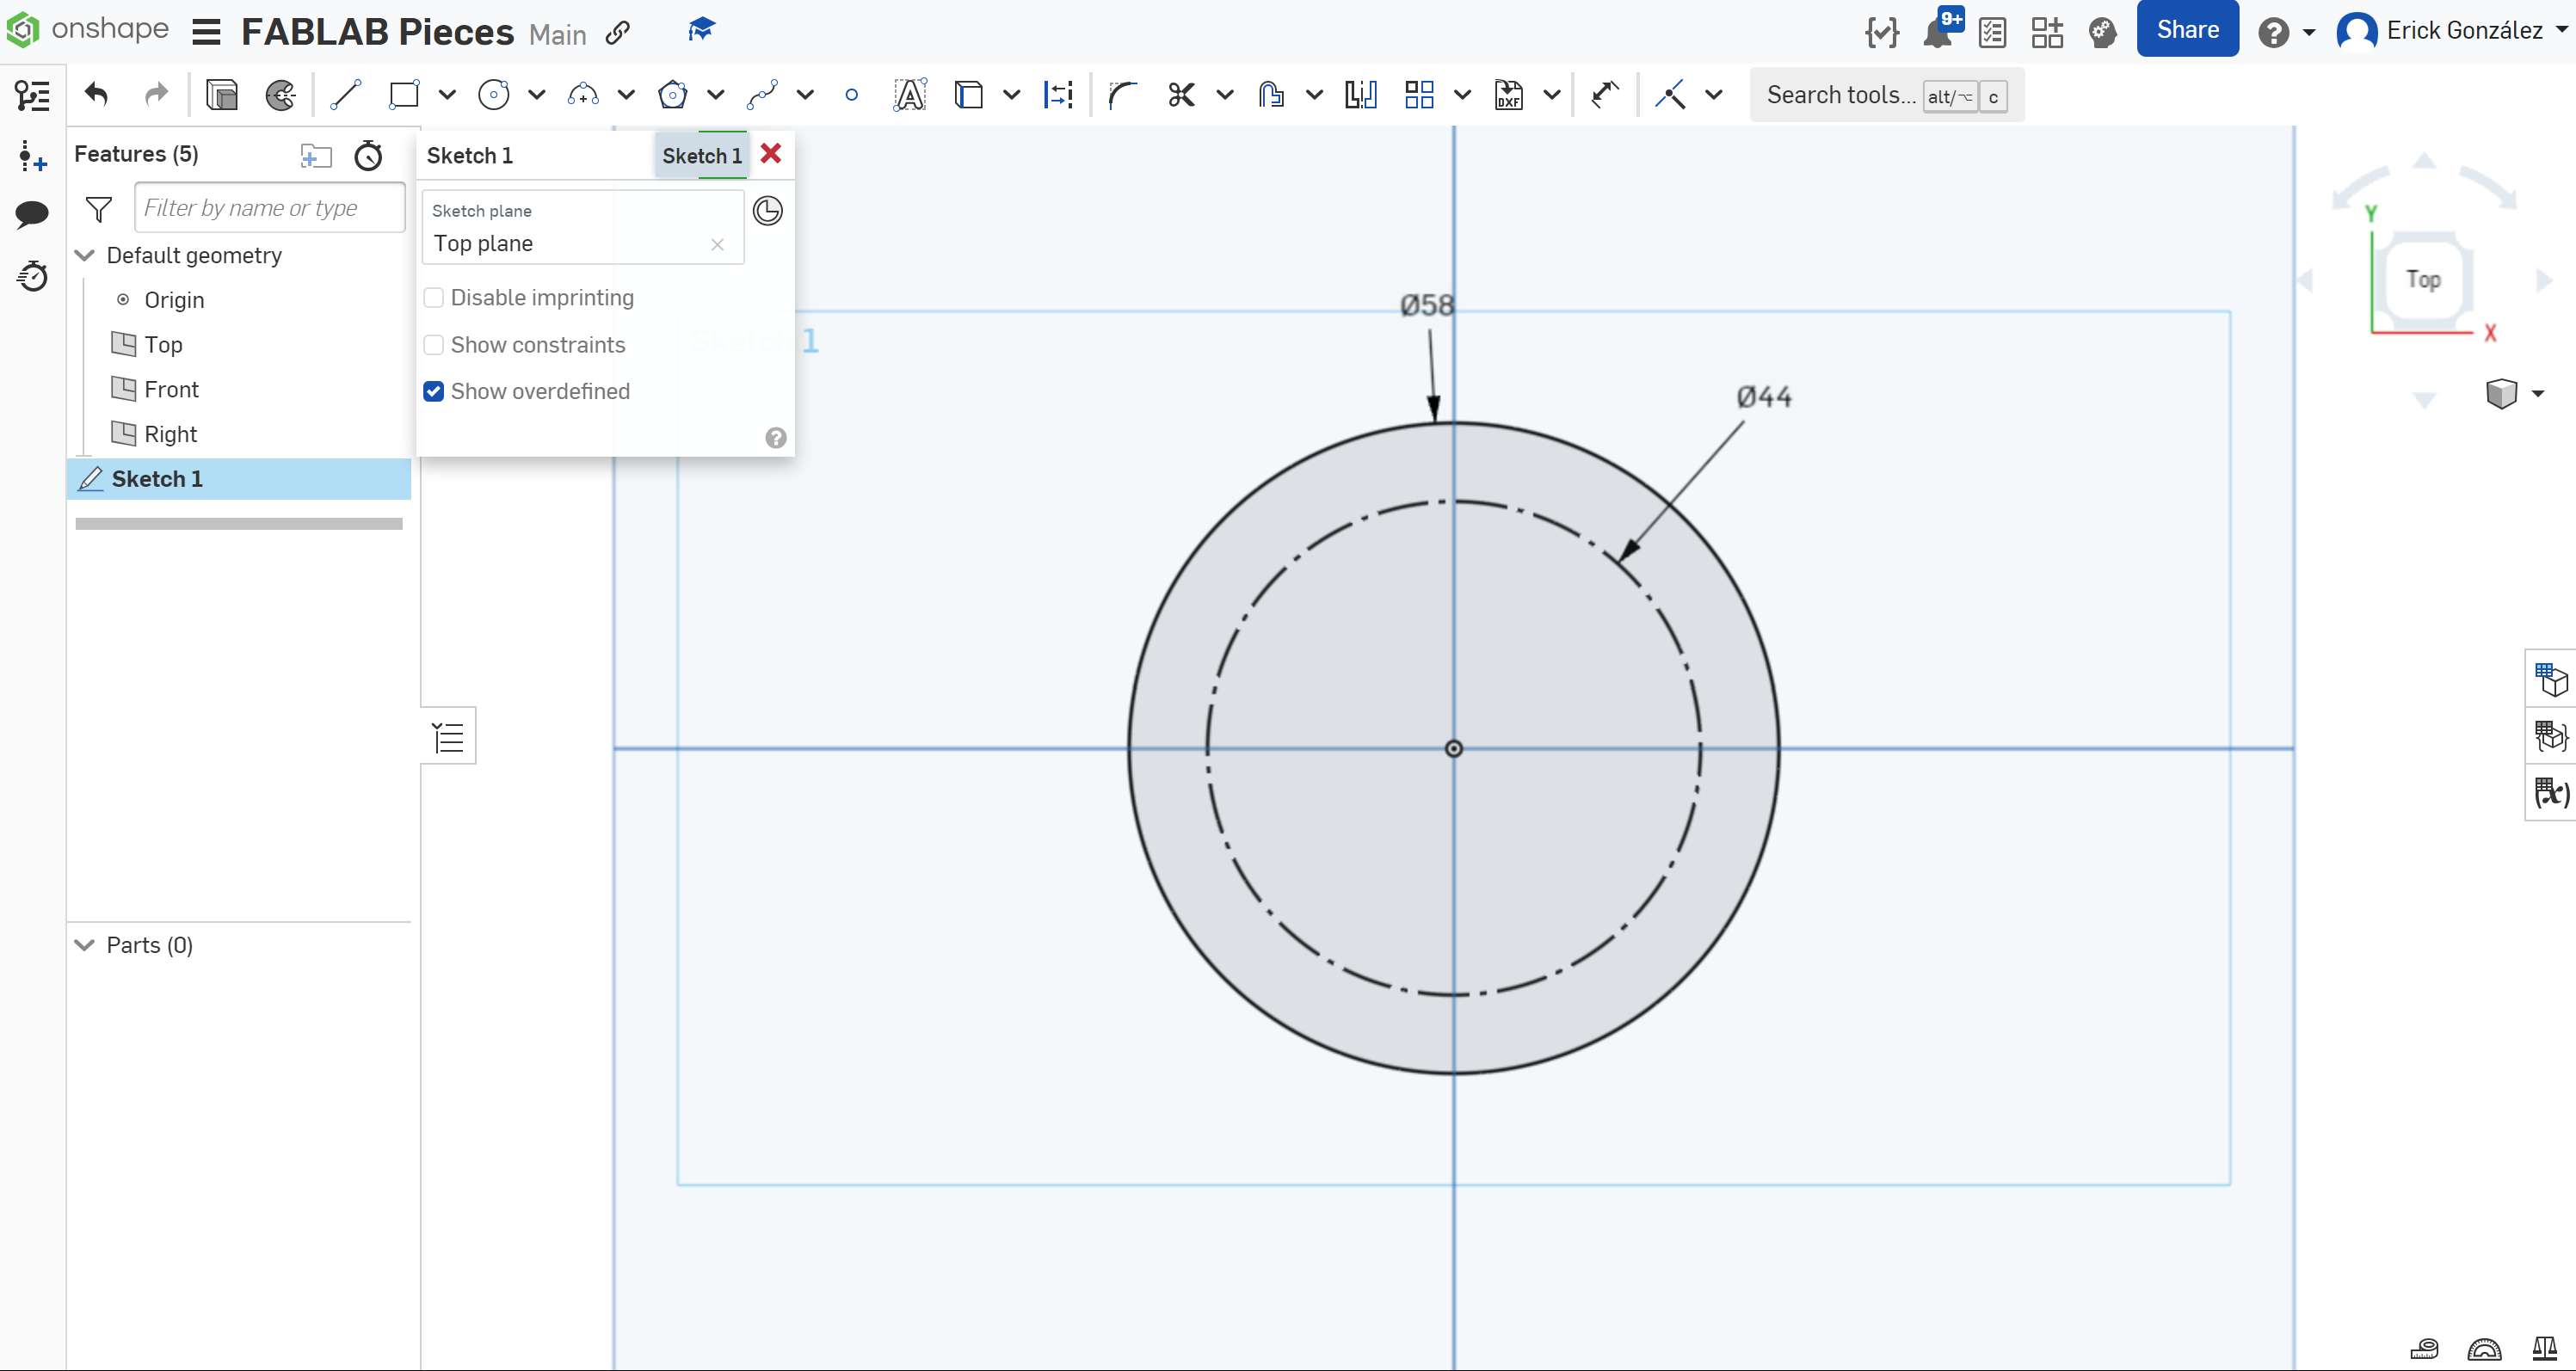The width and height of the screenshot is (2576, 1371).
Task: Select the Corner rectangle tool
Action: pos(404,95)
